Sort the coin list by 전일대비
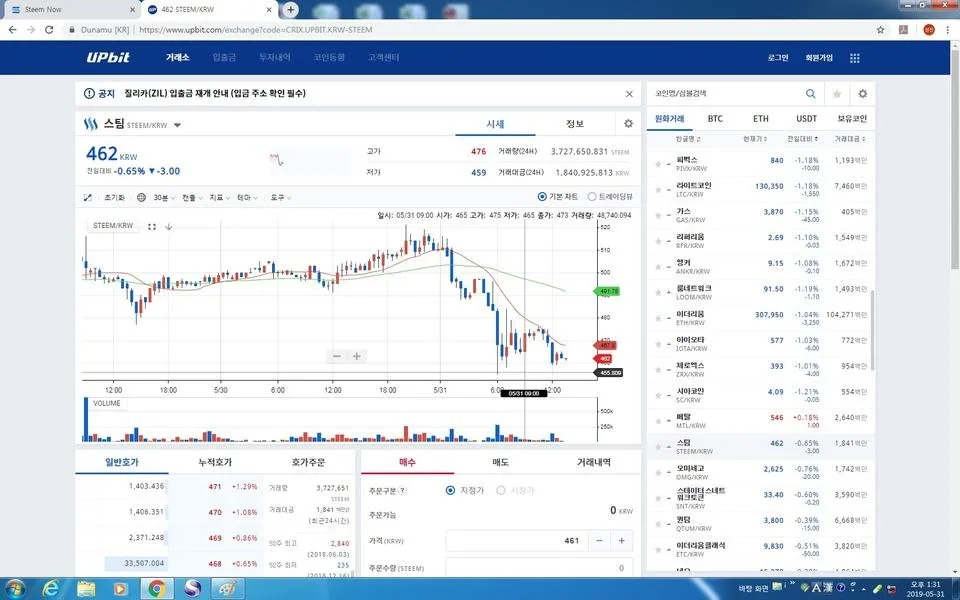 pyautogui.click(x=802, y=139)
